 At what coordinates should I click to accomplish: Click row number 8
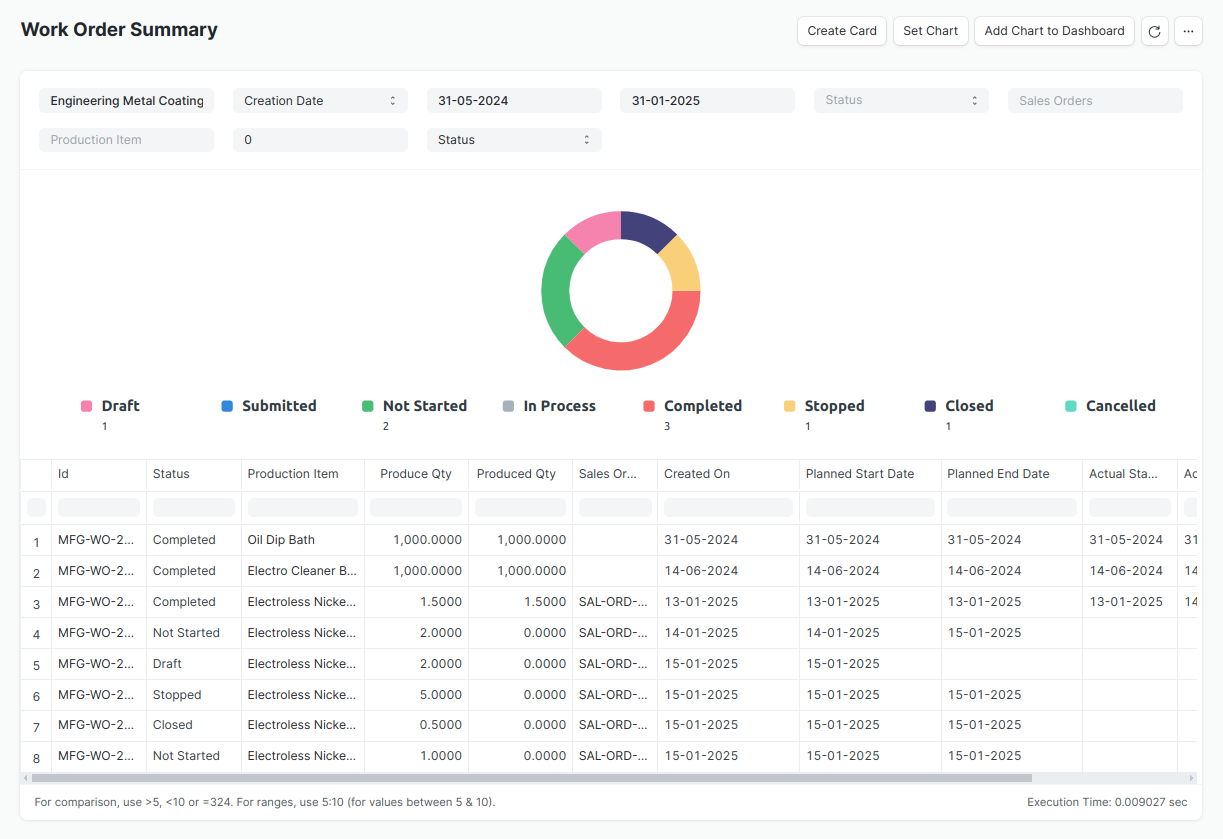[x=36, y=757]
